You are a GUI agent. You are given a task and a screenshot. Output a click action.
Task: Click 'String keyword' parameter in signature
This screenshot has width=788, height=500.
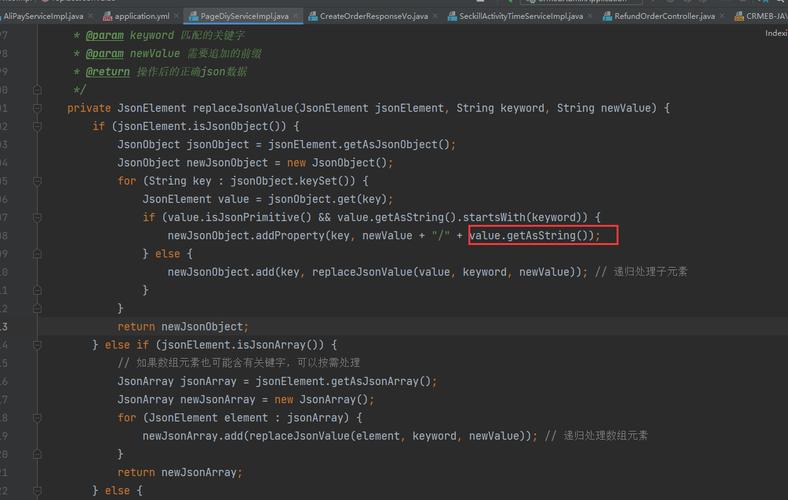pyautogui.click(x=500, y=108)
